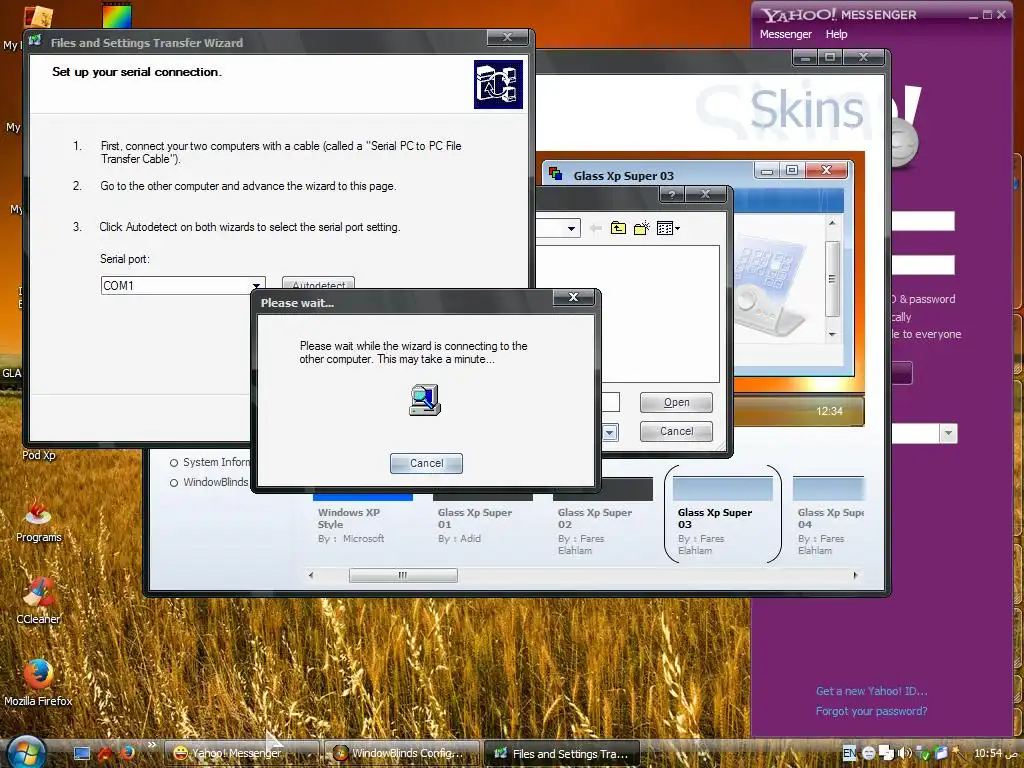Open the Messenger menu in Yahoo Messenger
This screenshot has height=768, width=1024.
point(786,34)
